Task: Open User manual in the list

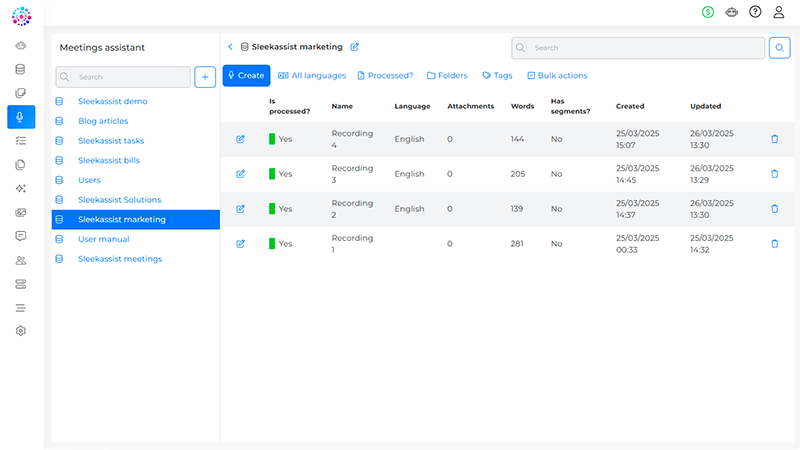Action: click(104, 239)
